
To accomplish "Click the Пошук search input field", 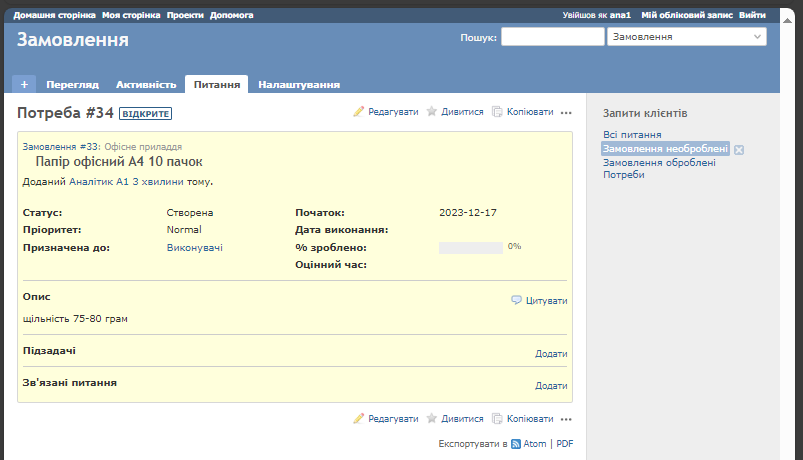I will pyautogui.click(x=552, y=37).
